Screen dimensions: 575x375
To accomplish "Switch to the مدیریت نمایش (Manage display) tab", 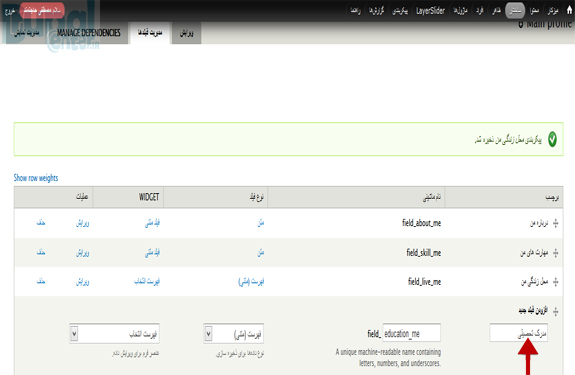I will 26,33.
